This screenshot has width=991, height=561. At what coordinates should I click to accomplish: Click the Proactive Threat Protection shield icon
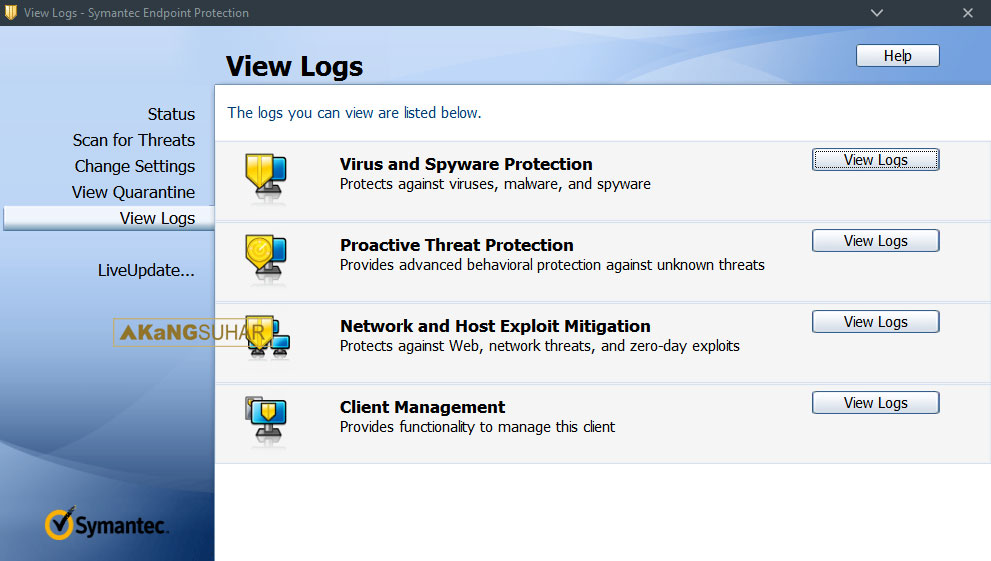click(x=266, y=258)
